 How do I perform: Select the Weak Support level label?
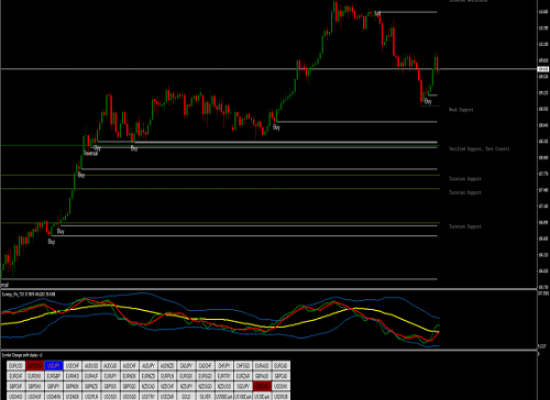(461, 110)
